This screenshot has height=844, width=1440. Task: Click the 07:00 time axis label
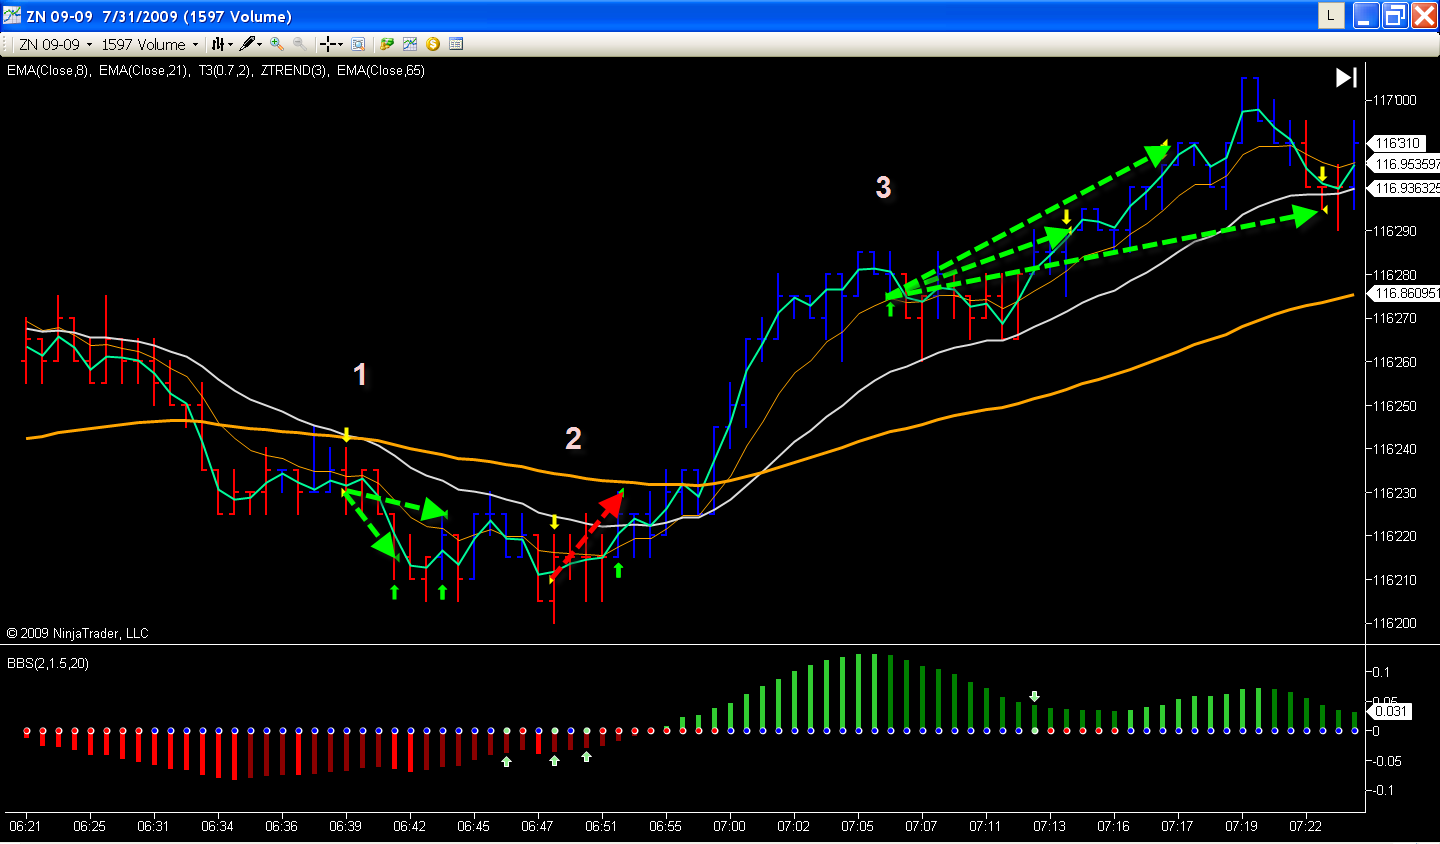[x=729, y=826]
